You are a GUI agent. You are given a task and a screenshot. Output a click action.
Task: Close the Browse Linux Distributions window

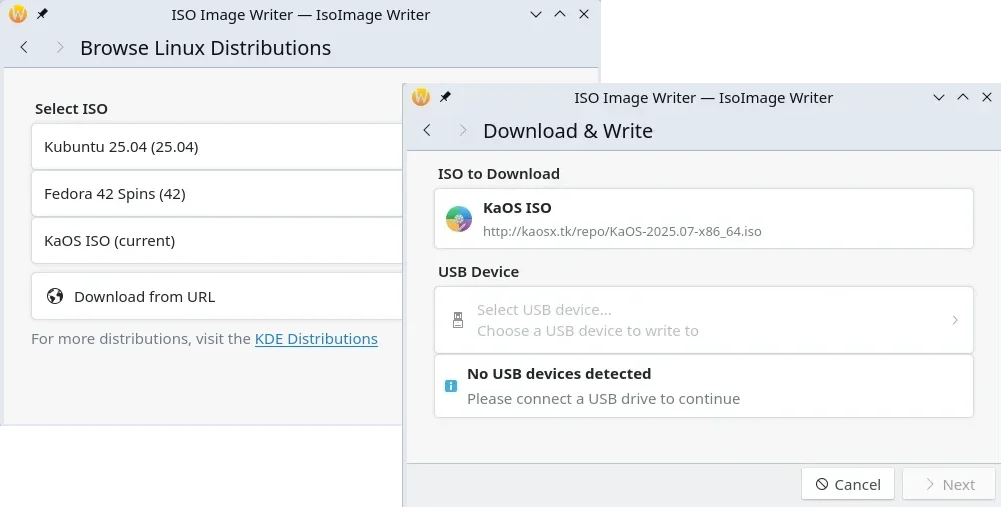[584, 14]
